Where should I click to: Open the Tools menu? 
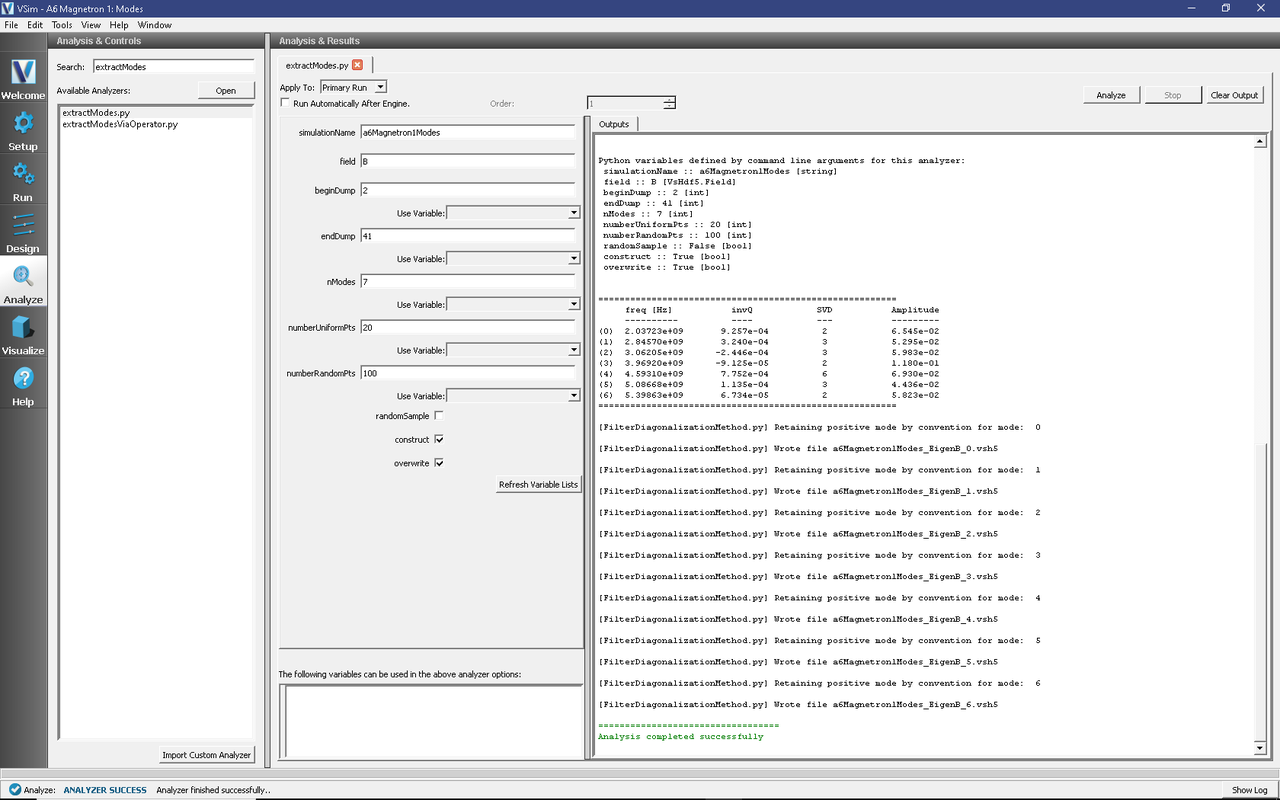tap(62, 25)
